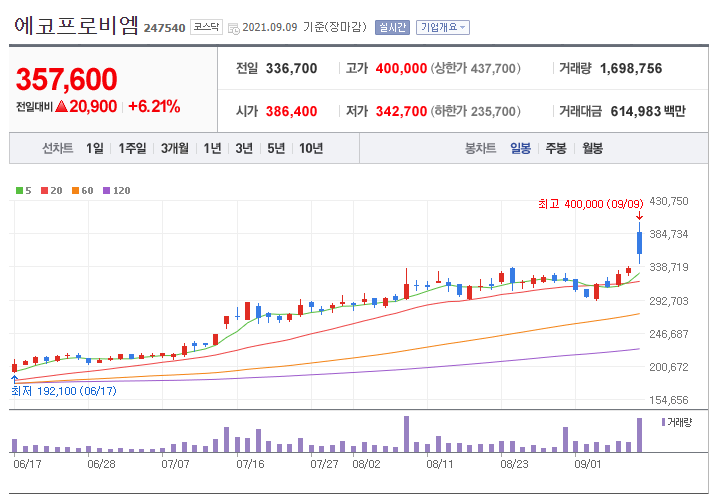Click the 거래량 volume legend

(676, 422)
